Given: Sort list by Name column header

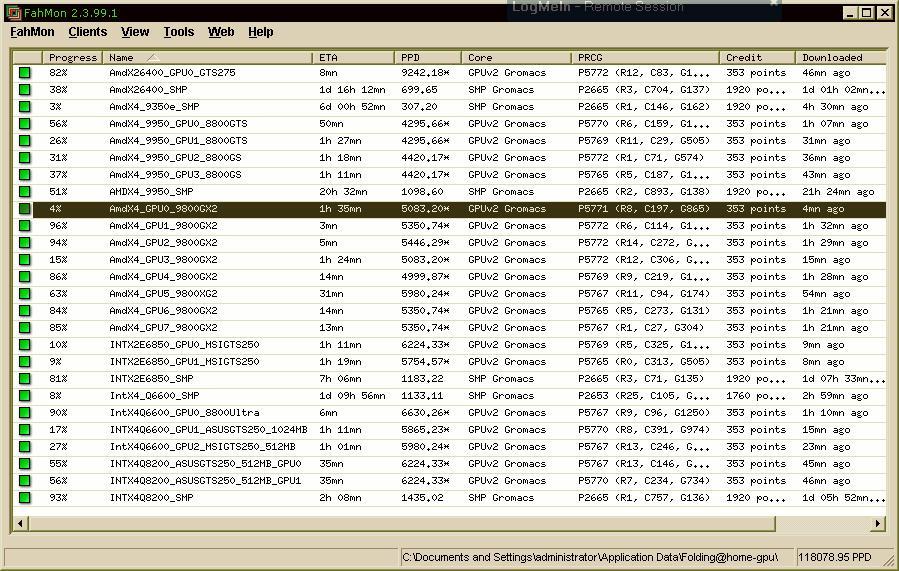Looking at the screenshot, I should click(x=208, y=57).
